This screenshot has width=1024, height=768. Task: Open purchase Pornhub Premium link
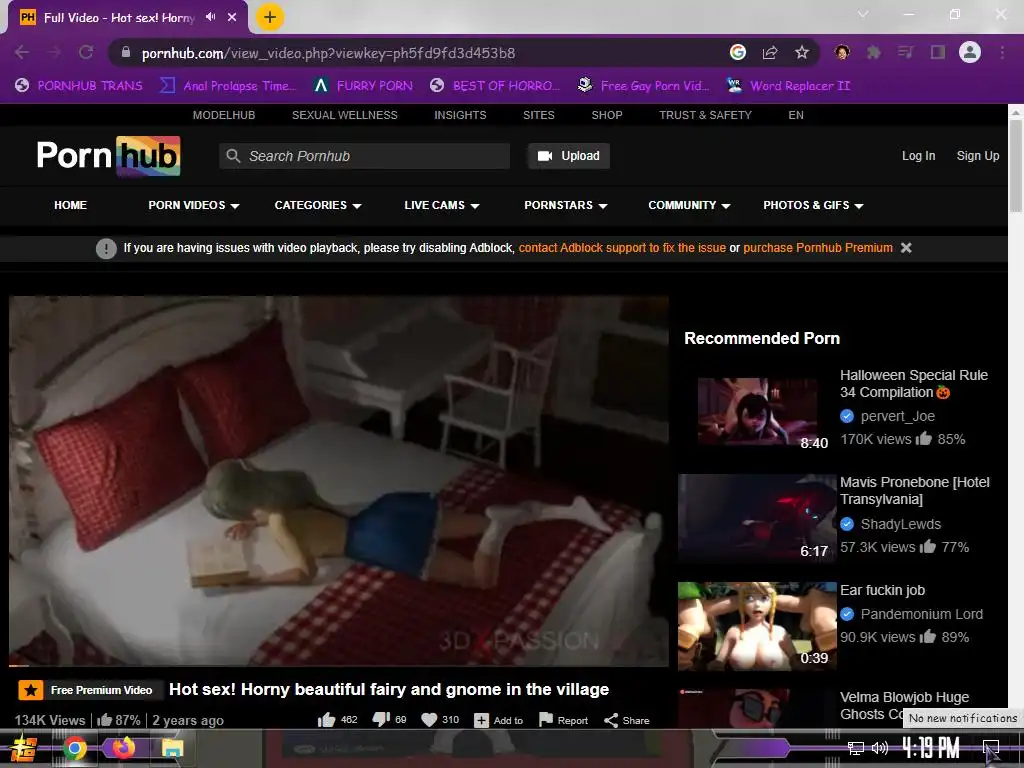coord(818,248)
